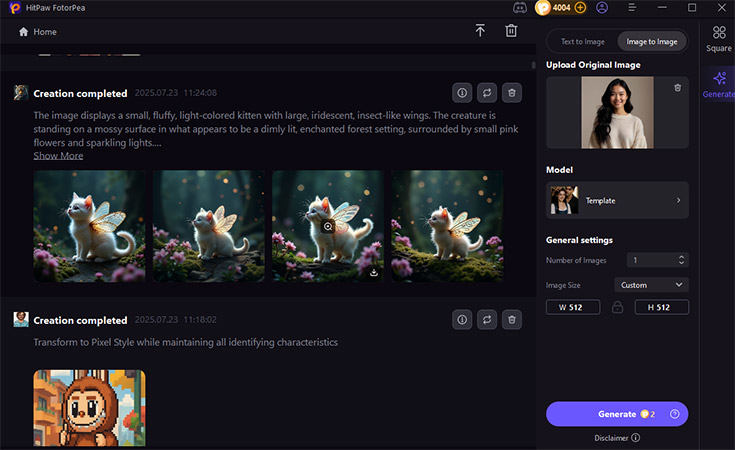The image size is (735, 450).
Task: Click the add credits plus icon
Action: [581, 7]
